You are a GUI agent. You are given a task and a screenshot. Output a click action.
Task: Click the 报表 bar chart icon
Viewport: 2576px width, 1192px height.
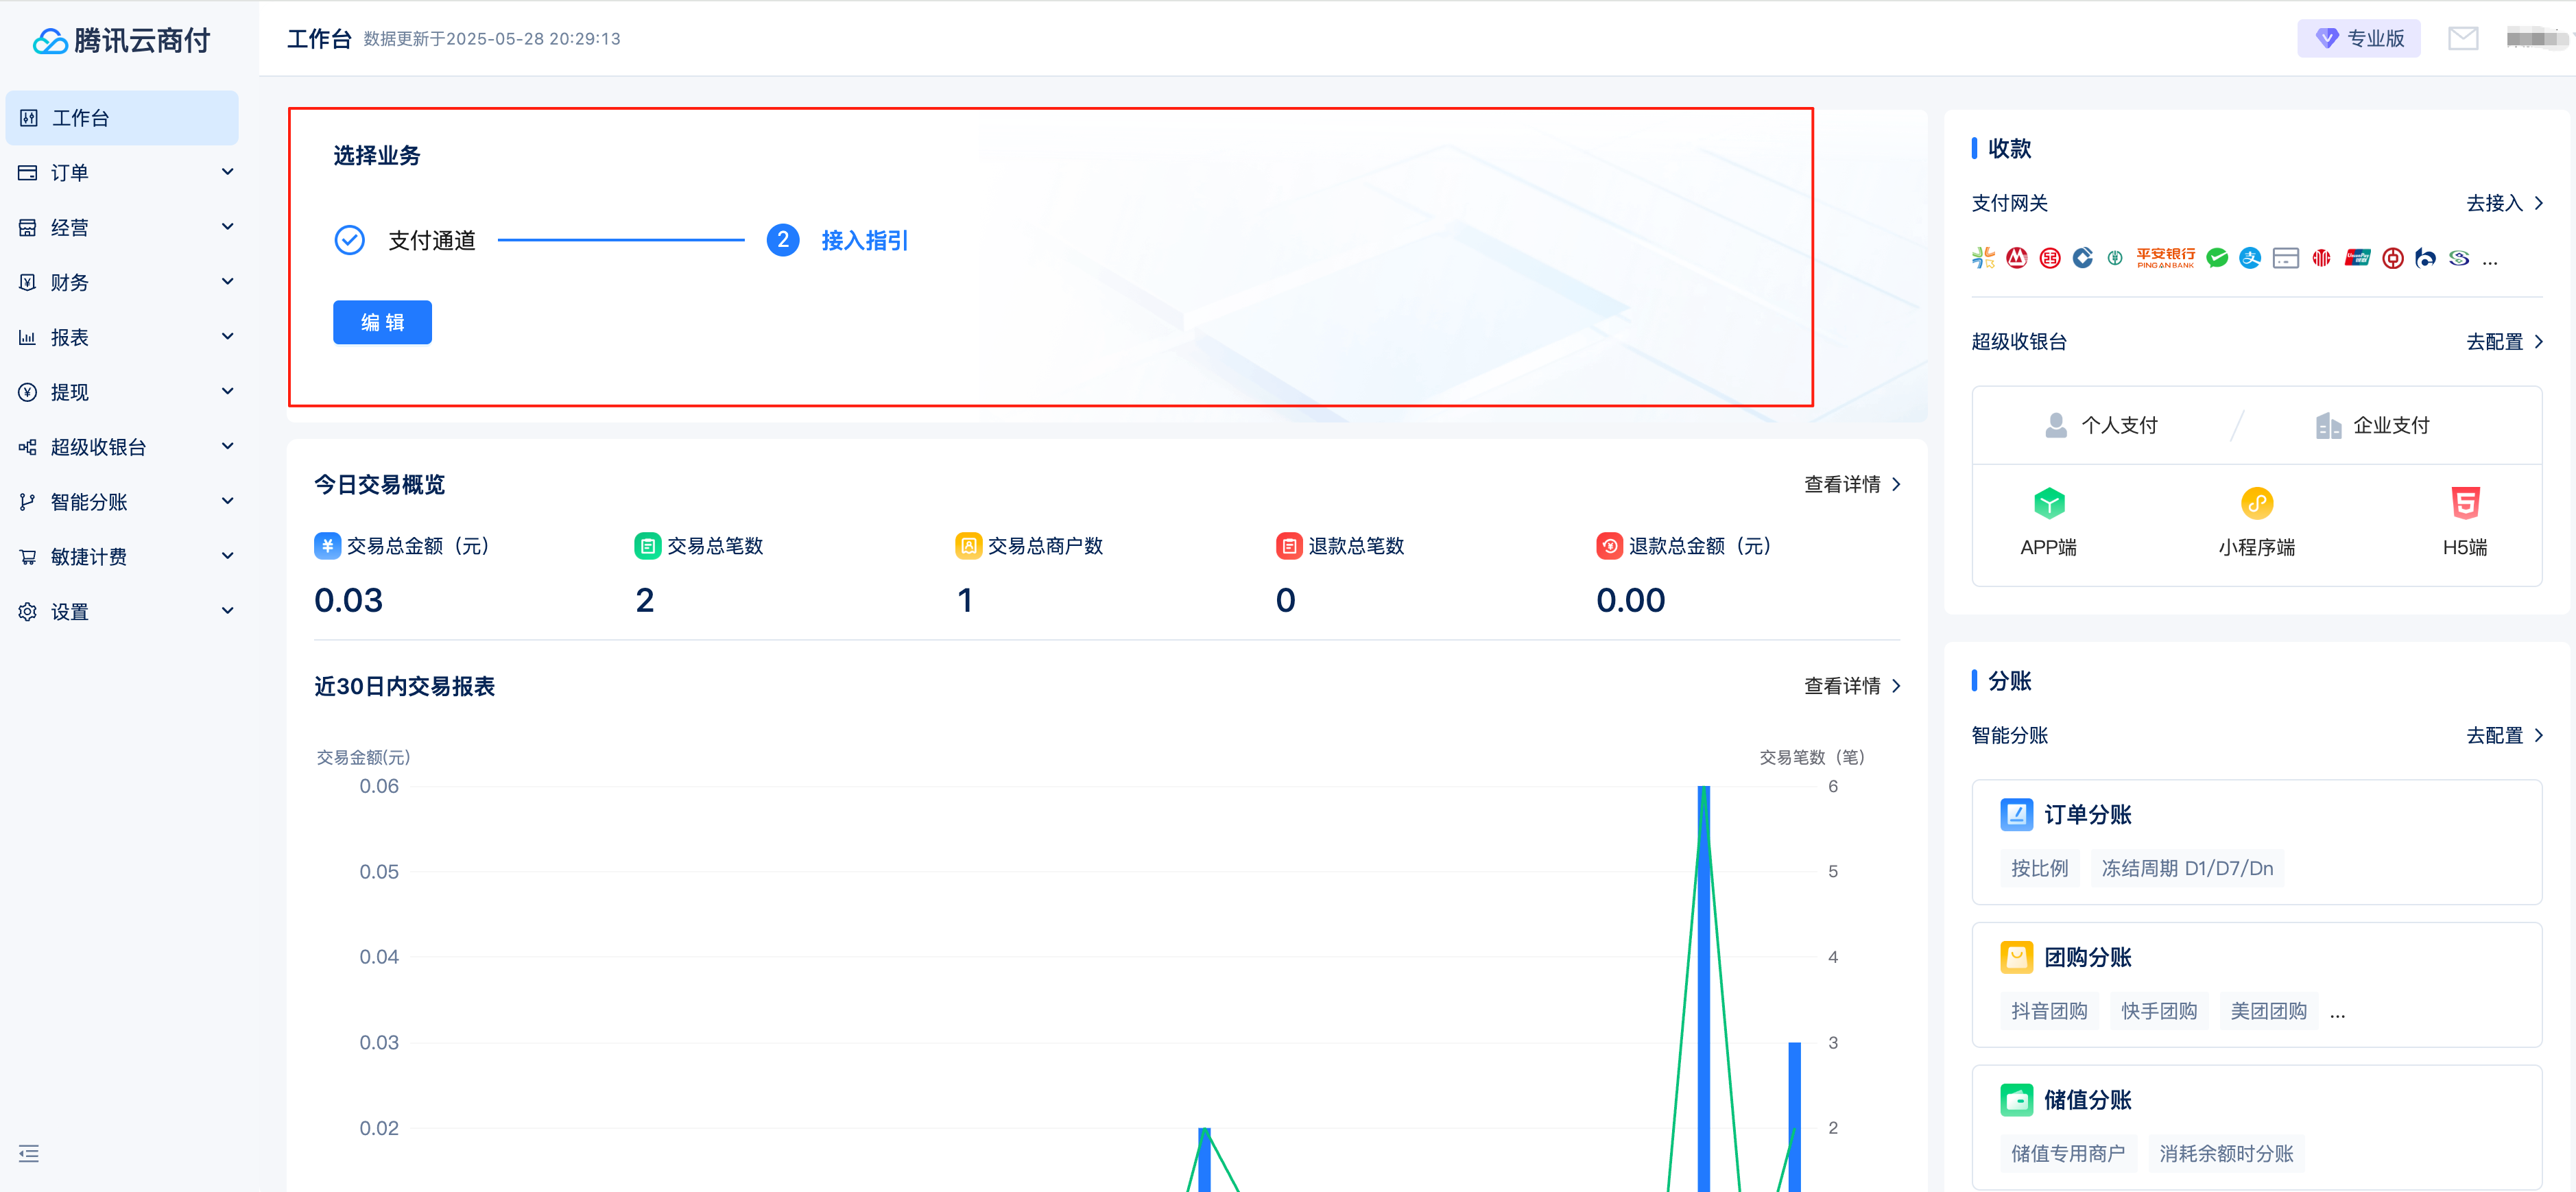[x=28, y=338]
